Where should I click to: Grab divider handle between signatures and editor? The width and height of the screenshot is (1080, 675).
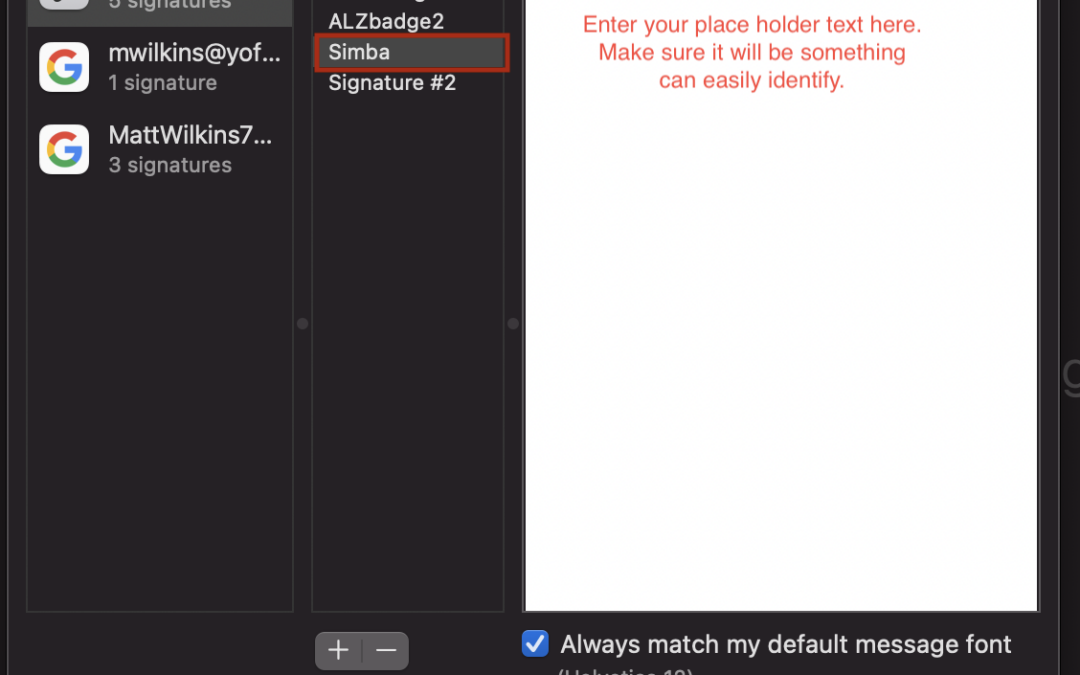point(513,323)
